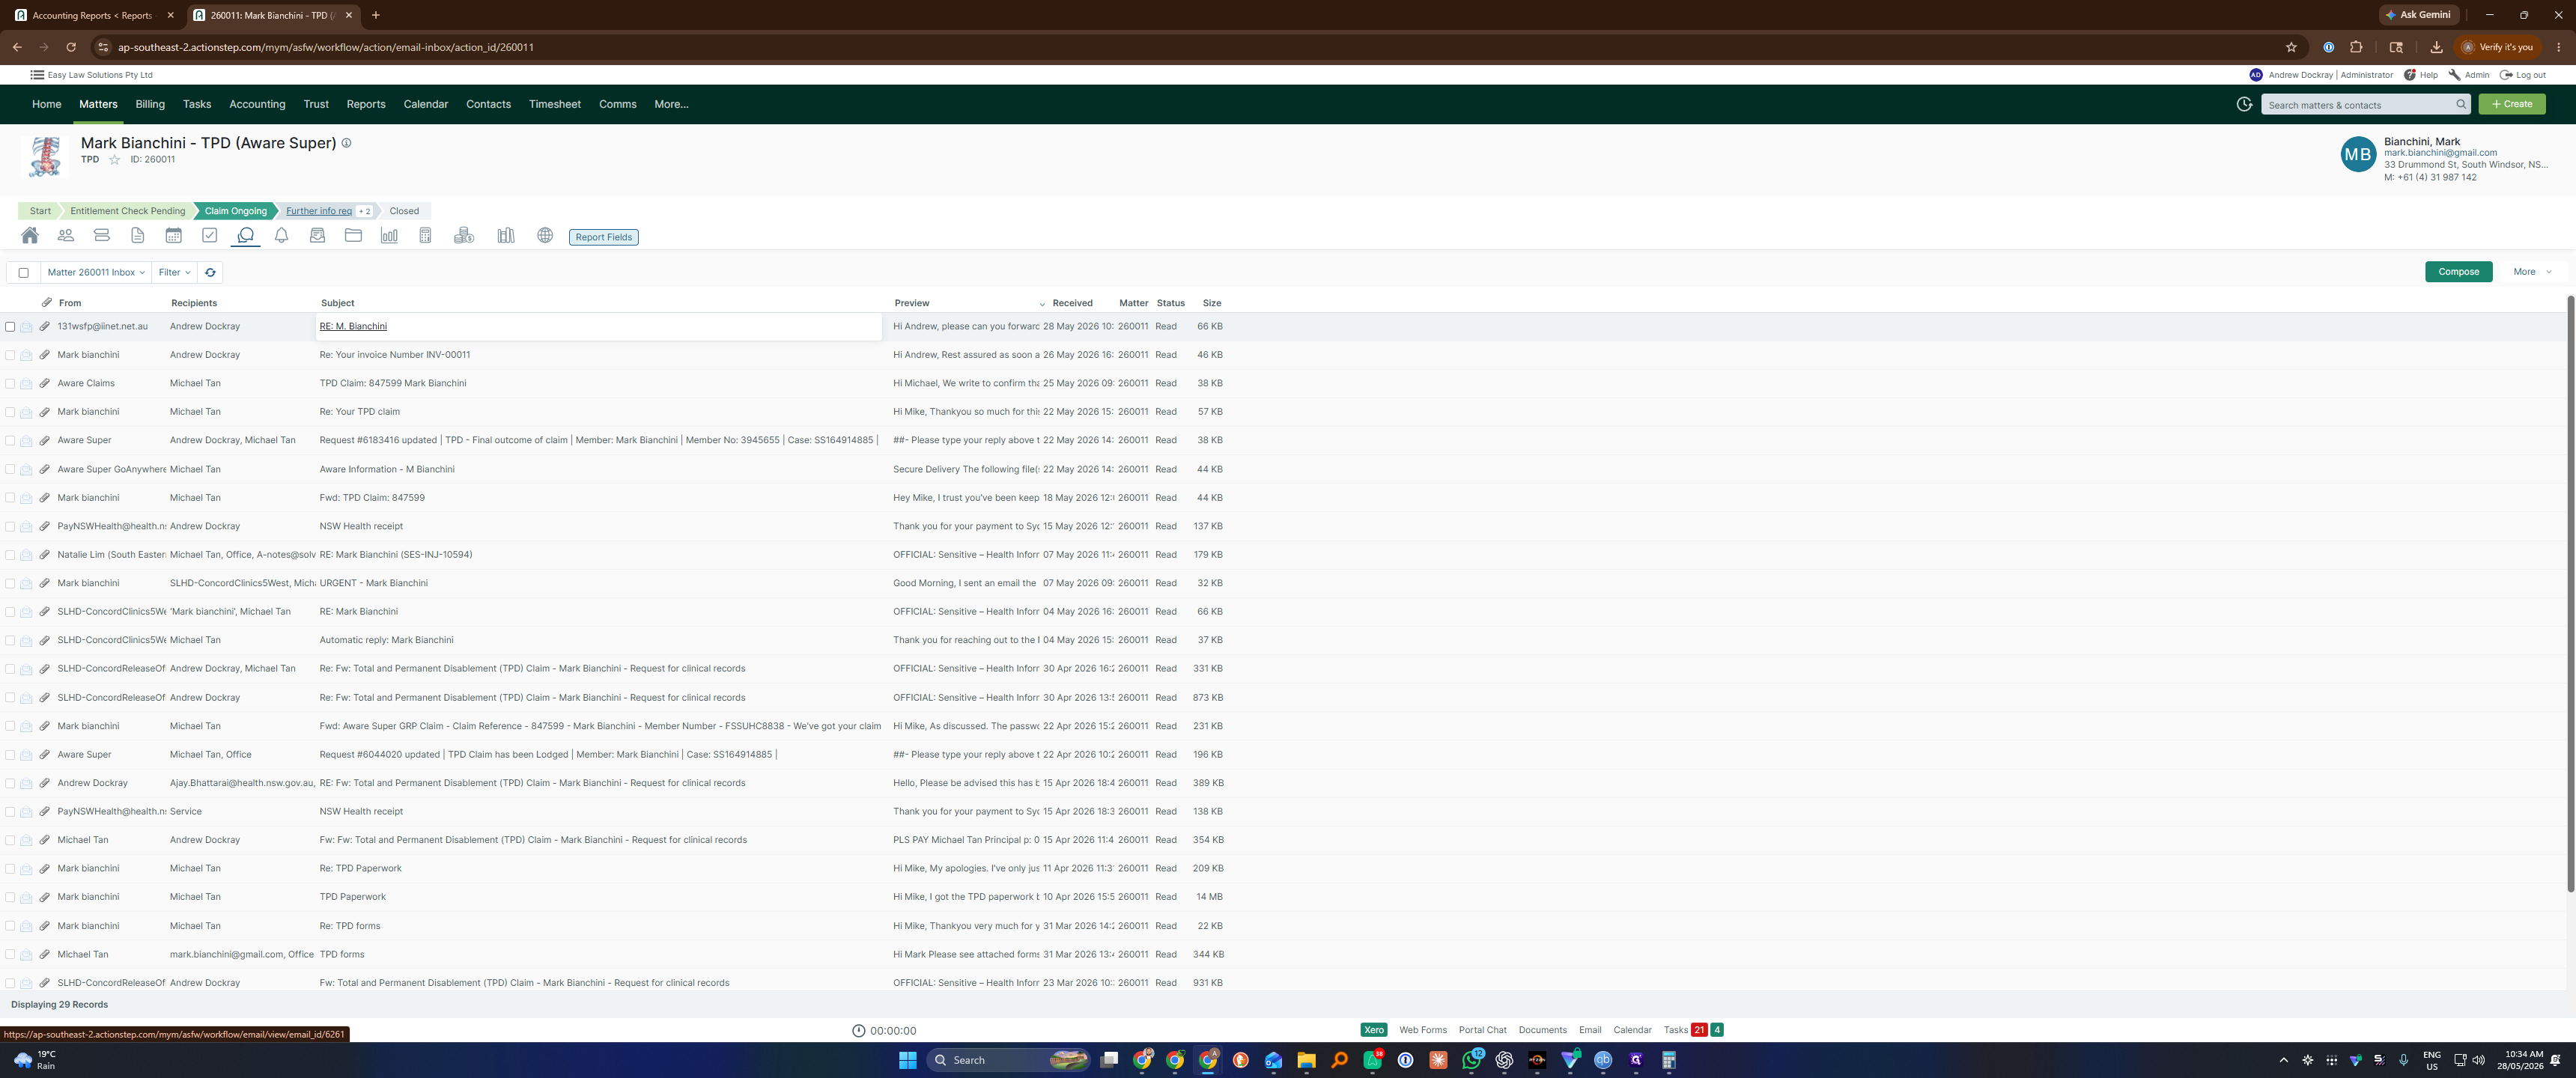2576x1078 pixels.
Task: Open the Matters menu
Action: click(98, 104)
